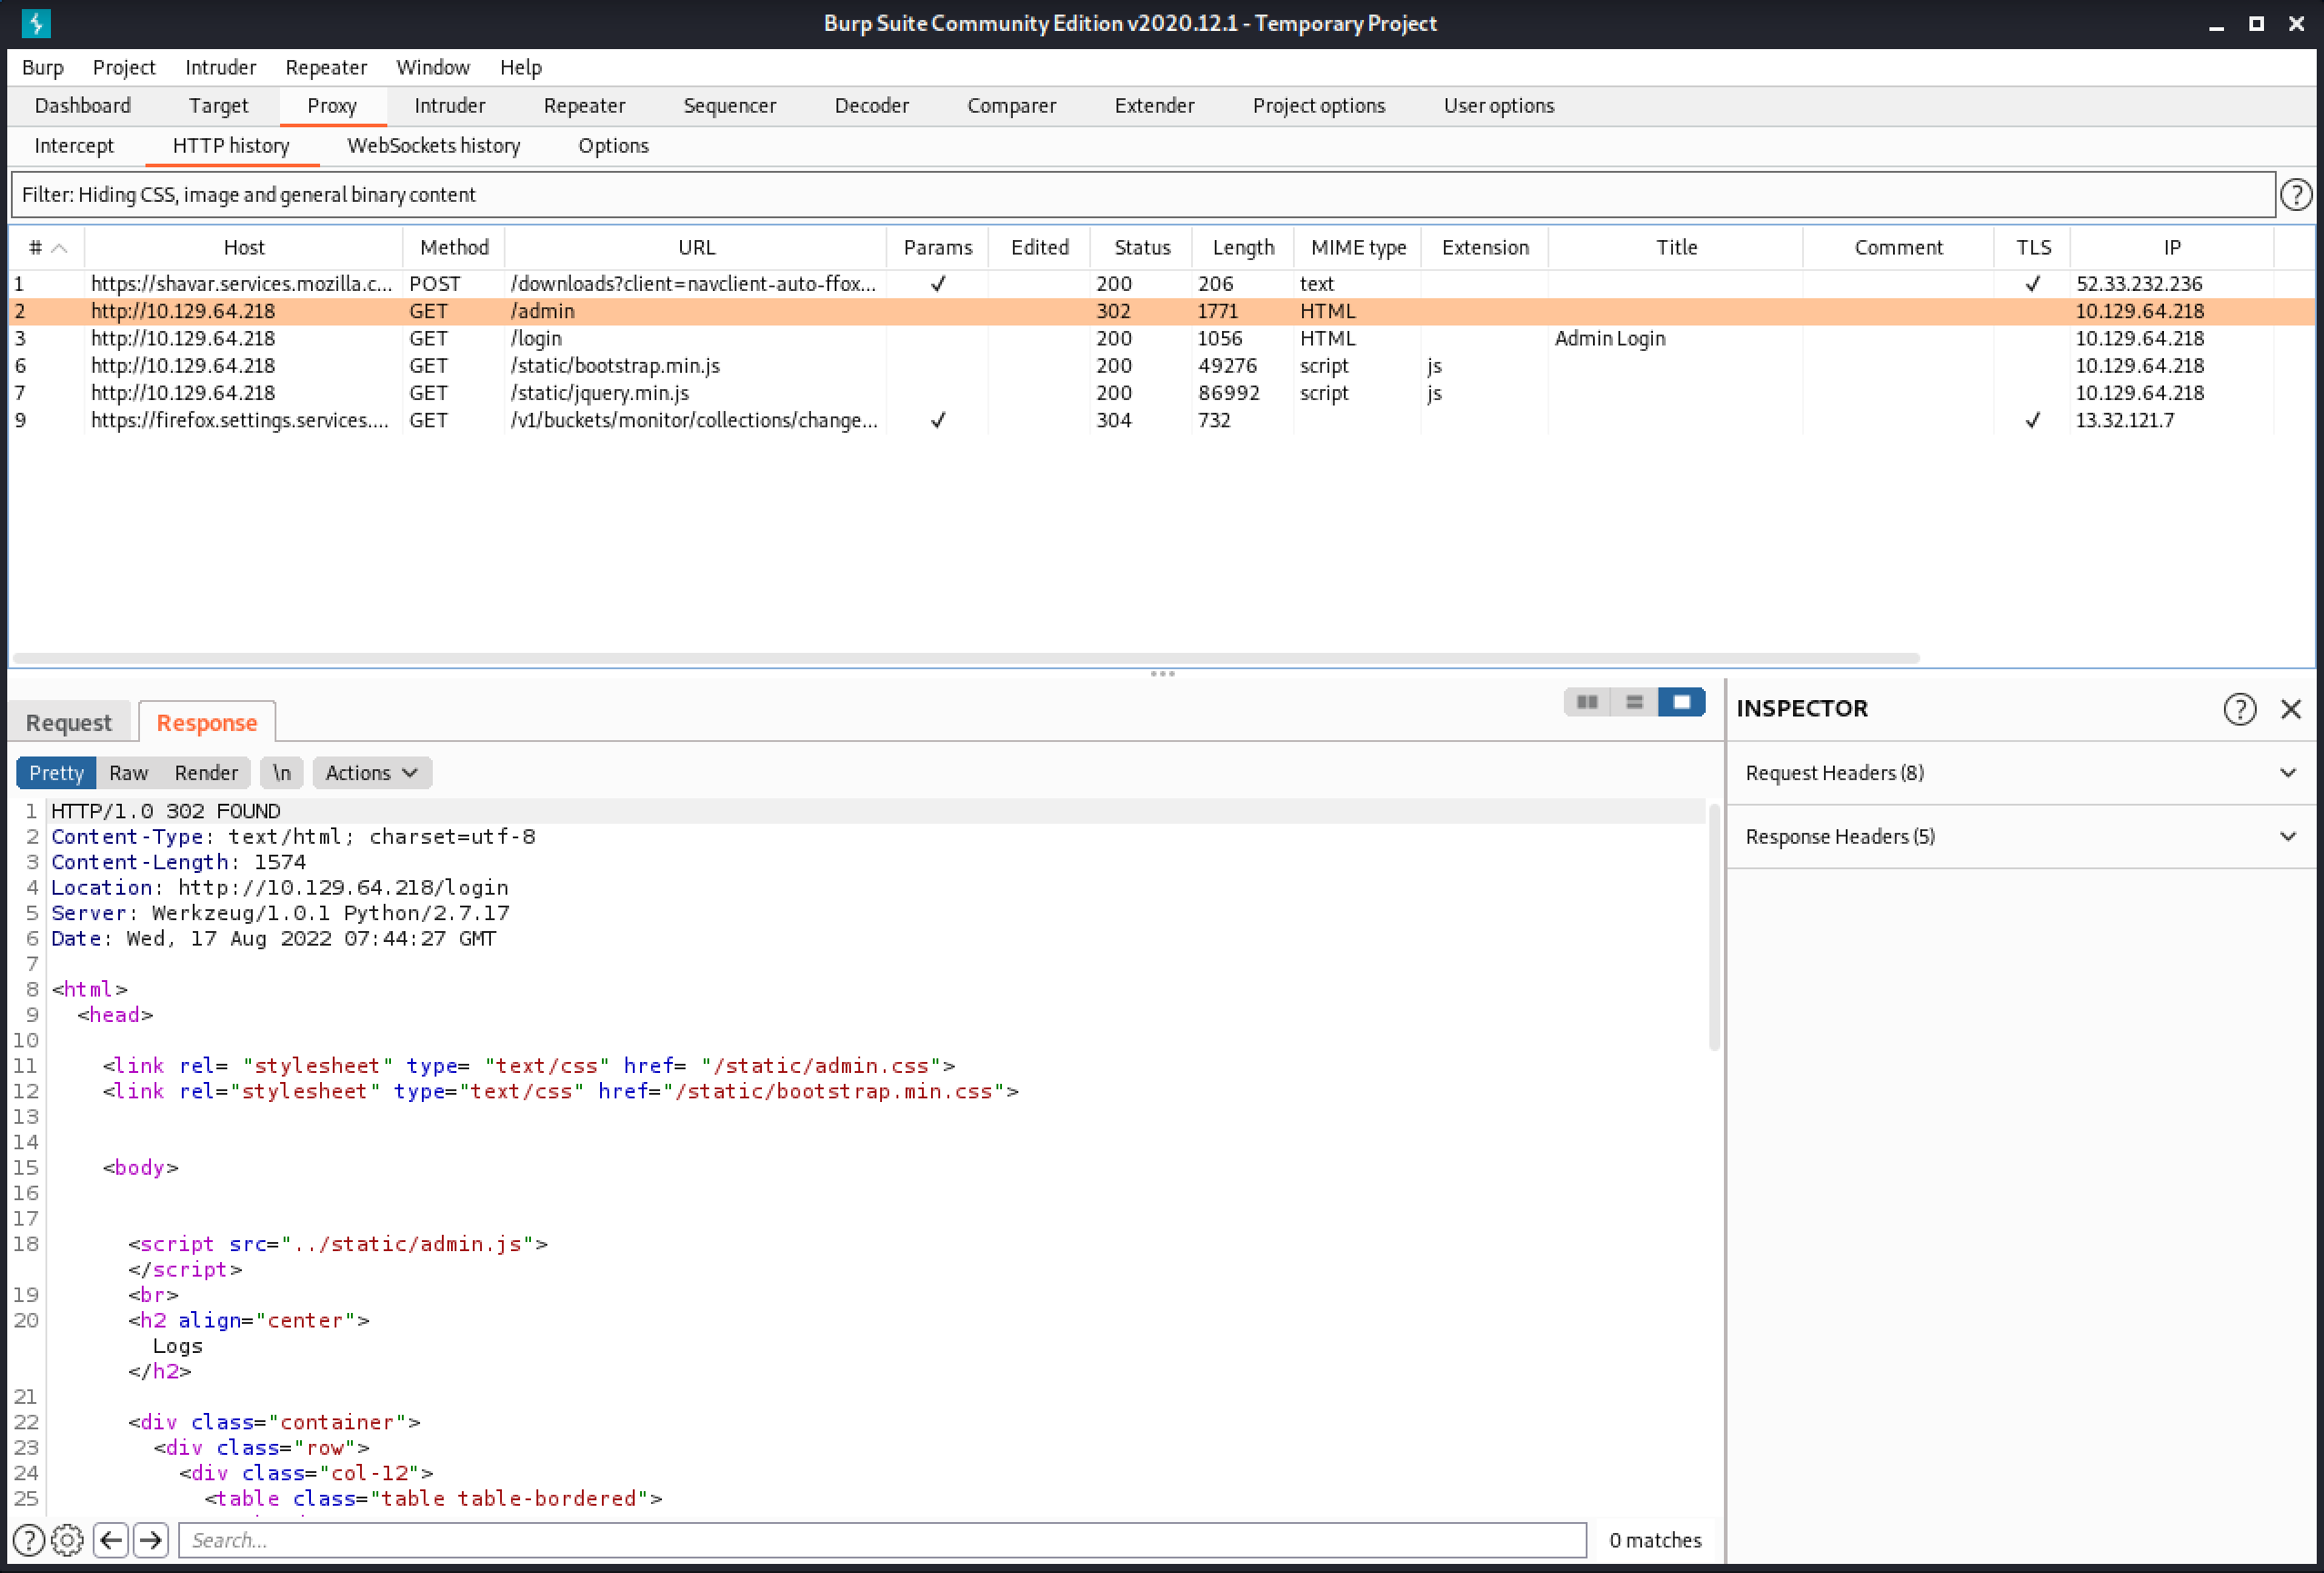Sort by Params column header
This screenshot has height=1573, width=2324.
click(x=937, y=248)
